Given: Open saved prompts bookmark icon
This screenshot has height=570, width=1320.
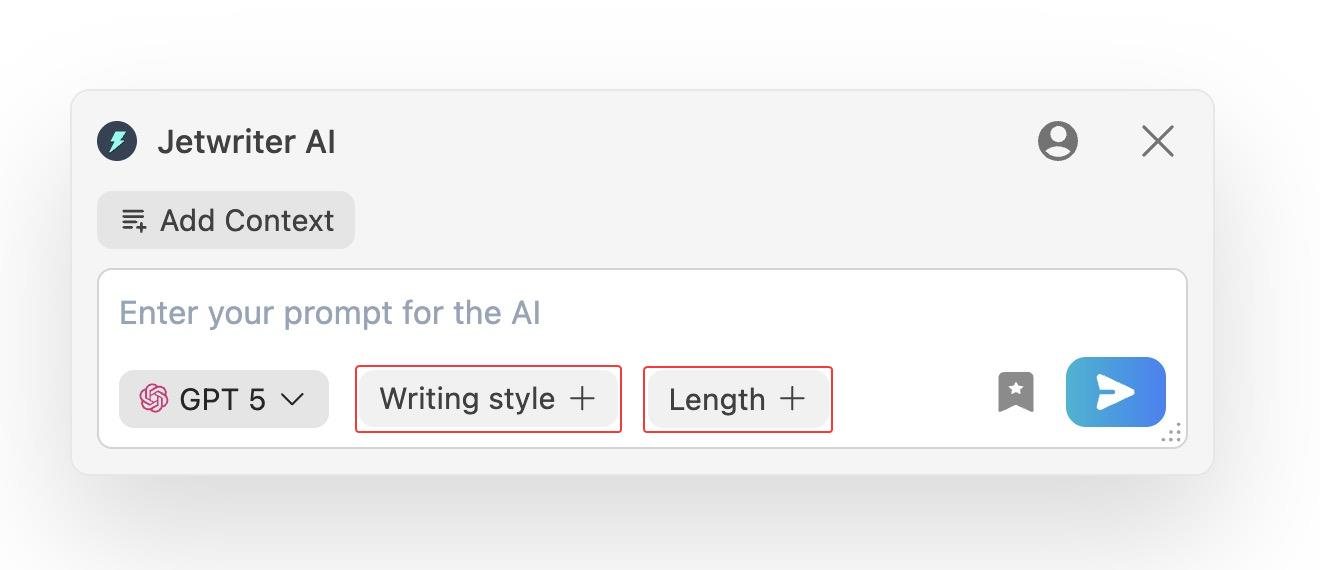Looking at the screenshot, I should tap(1015, 392).
